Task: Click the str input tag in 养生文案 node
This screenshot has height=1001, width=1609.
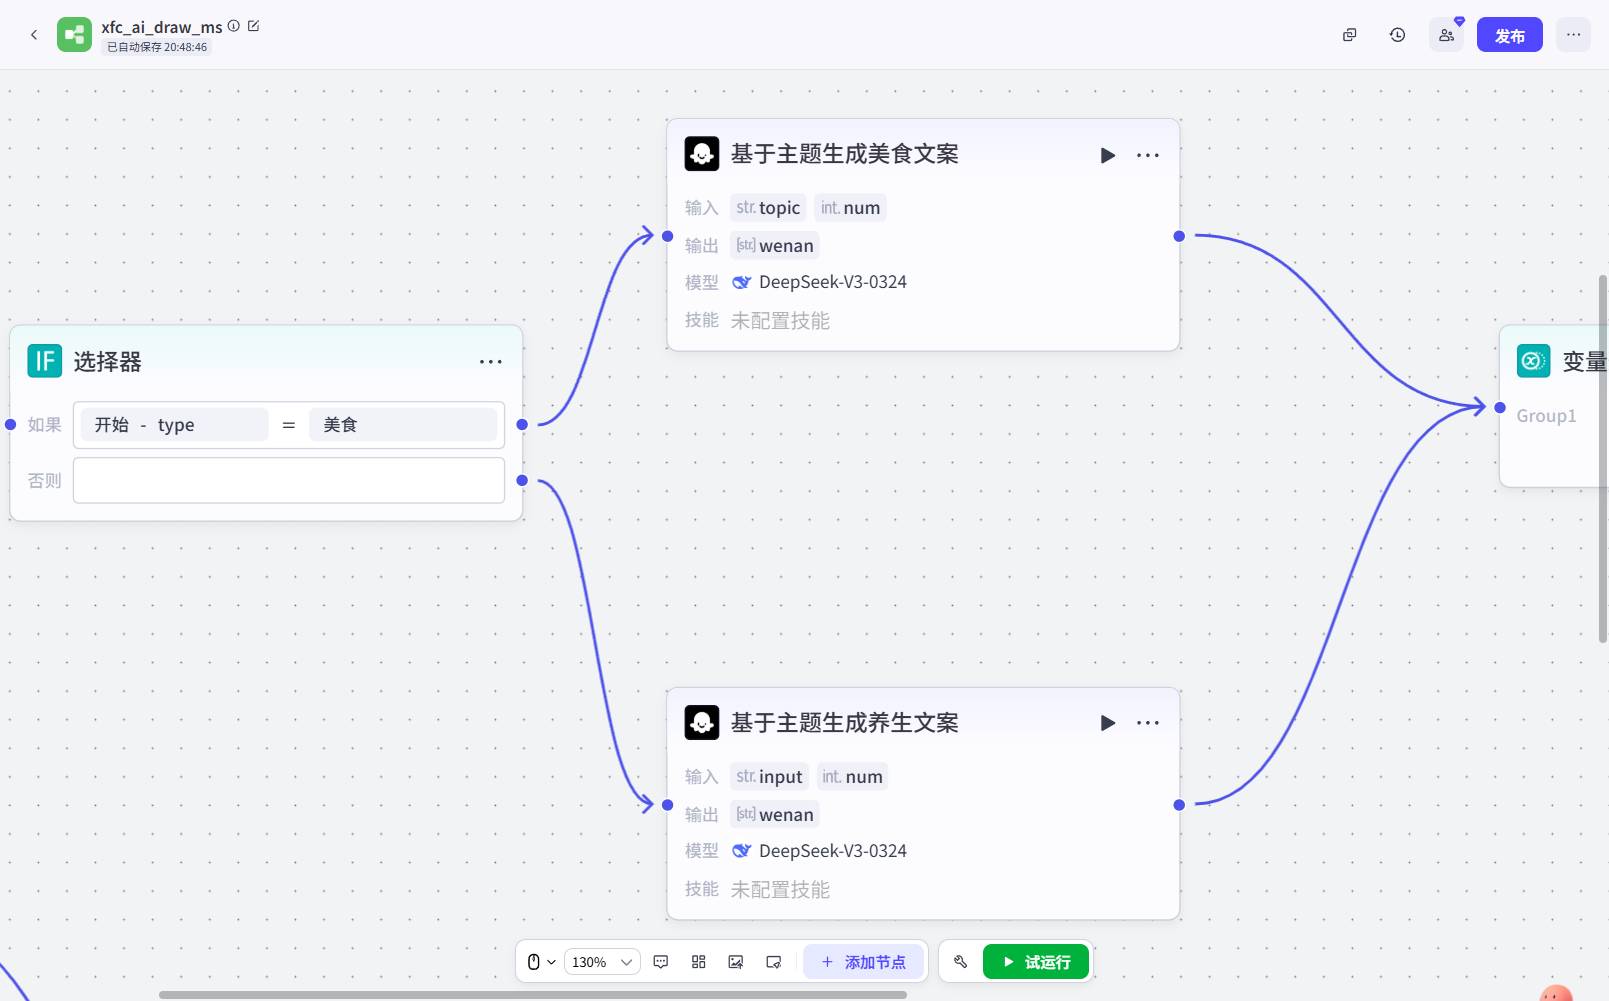Action: 770,777
